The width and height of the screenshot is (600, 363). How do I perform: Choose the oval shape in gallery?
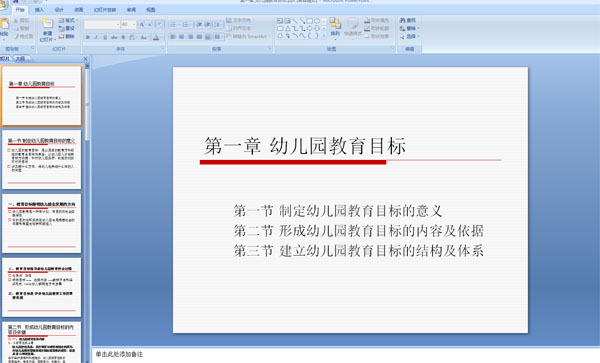(x=317, y=21)
